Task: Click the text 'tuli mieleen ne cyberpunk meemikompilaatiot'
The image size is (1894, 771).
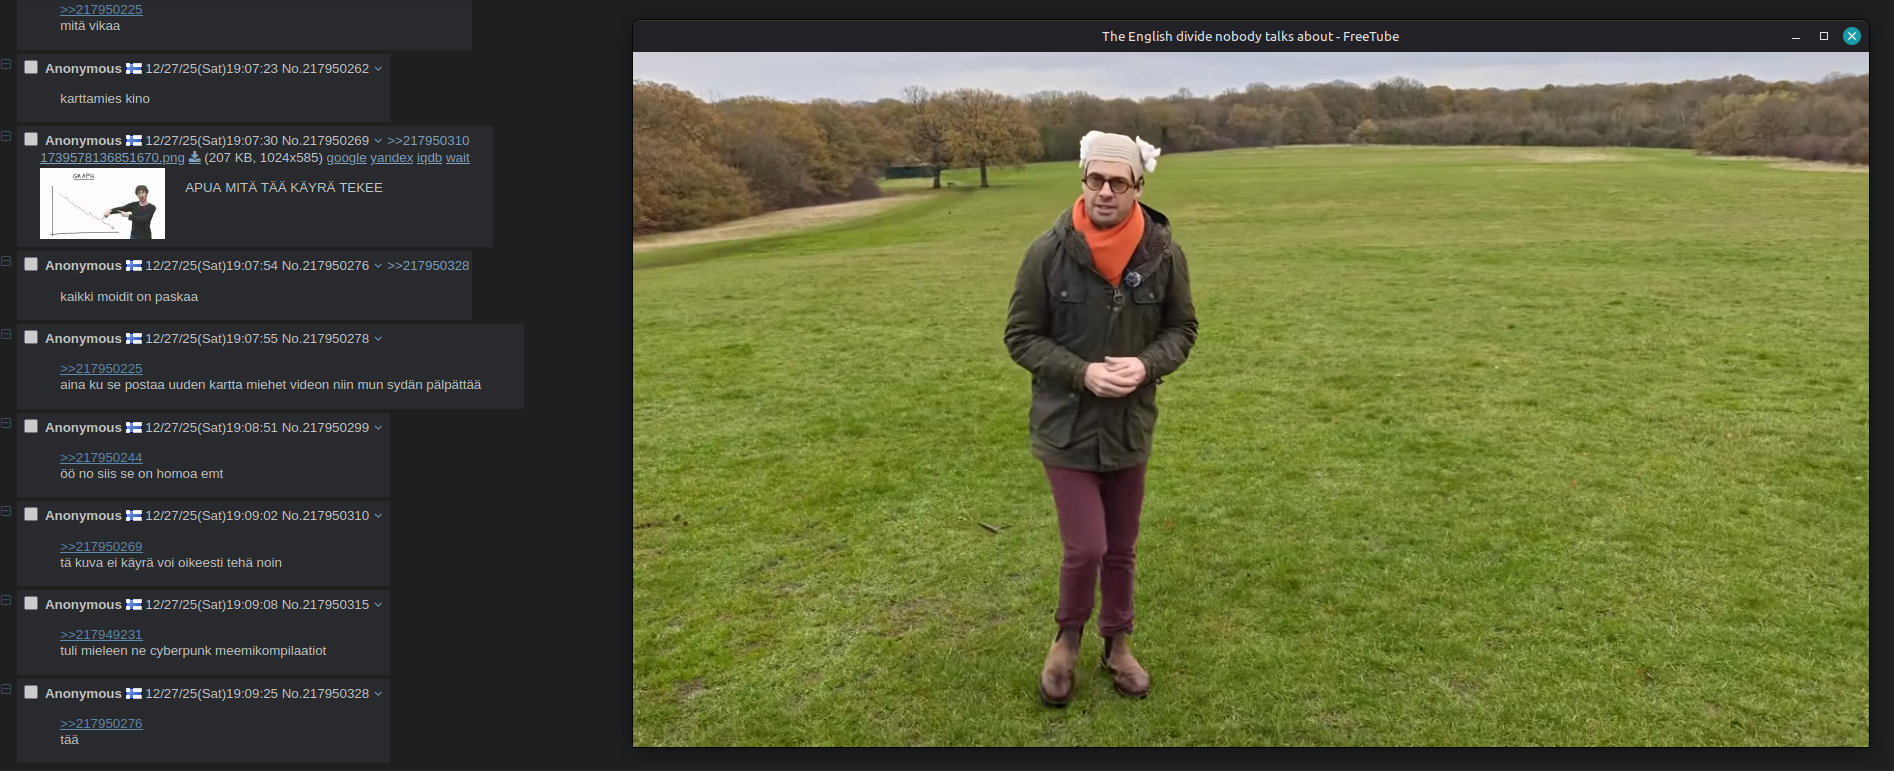Action: 193,651
